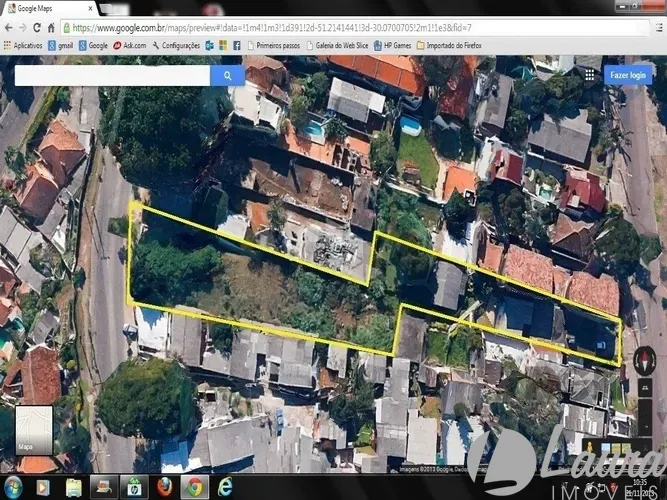This screenshot has width=667, height=500.
Task: Open the gmail bookmark
Action: pos(61,46)
